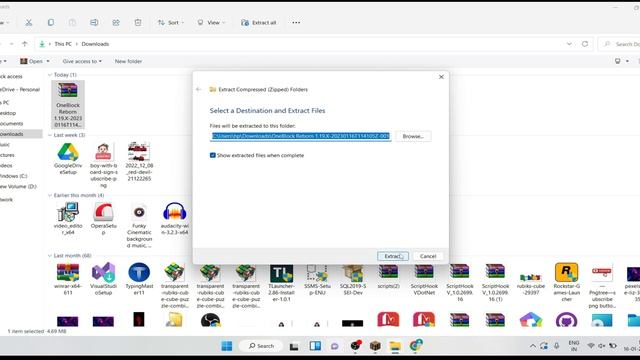Click Downloads in the address breadcrumb
The image size is (640, 360).
point(95,44)
